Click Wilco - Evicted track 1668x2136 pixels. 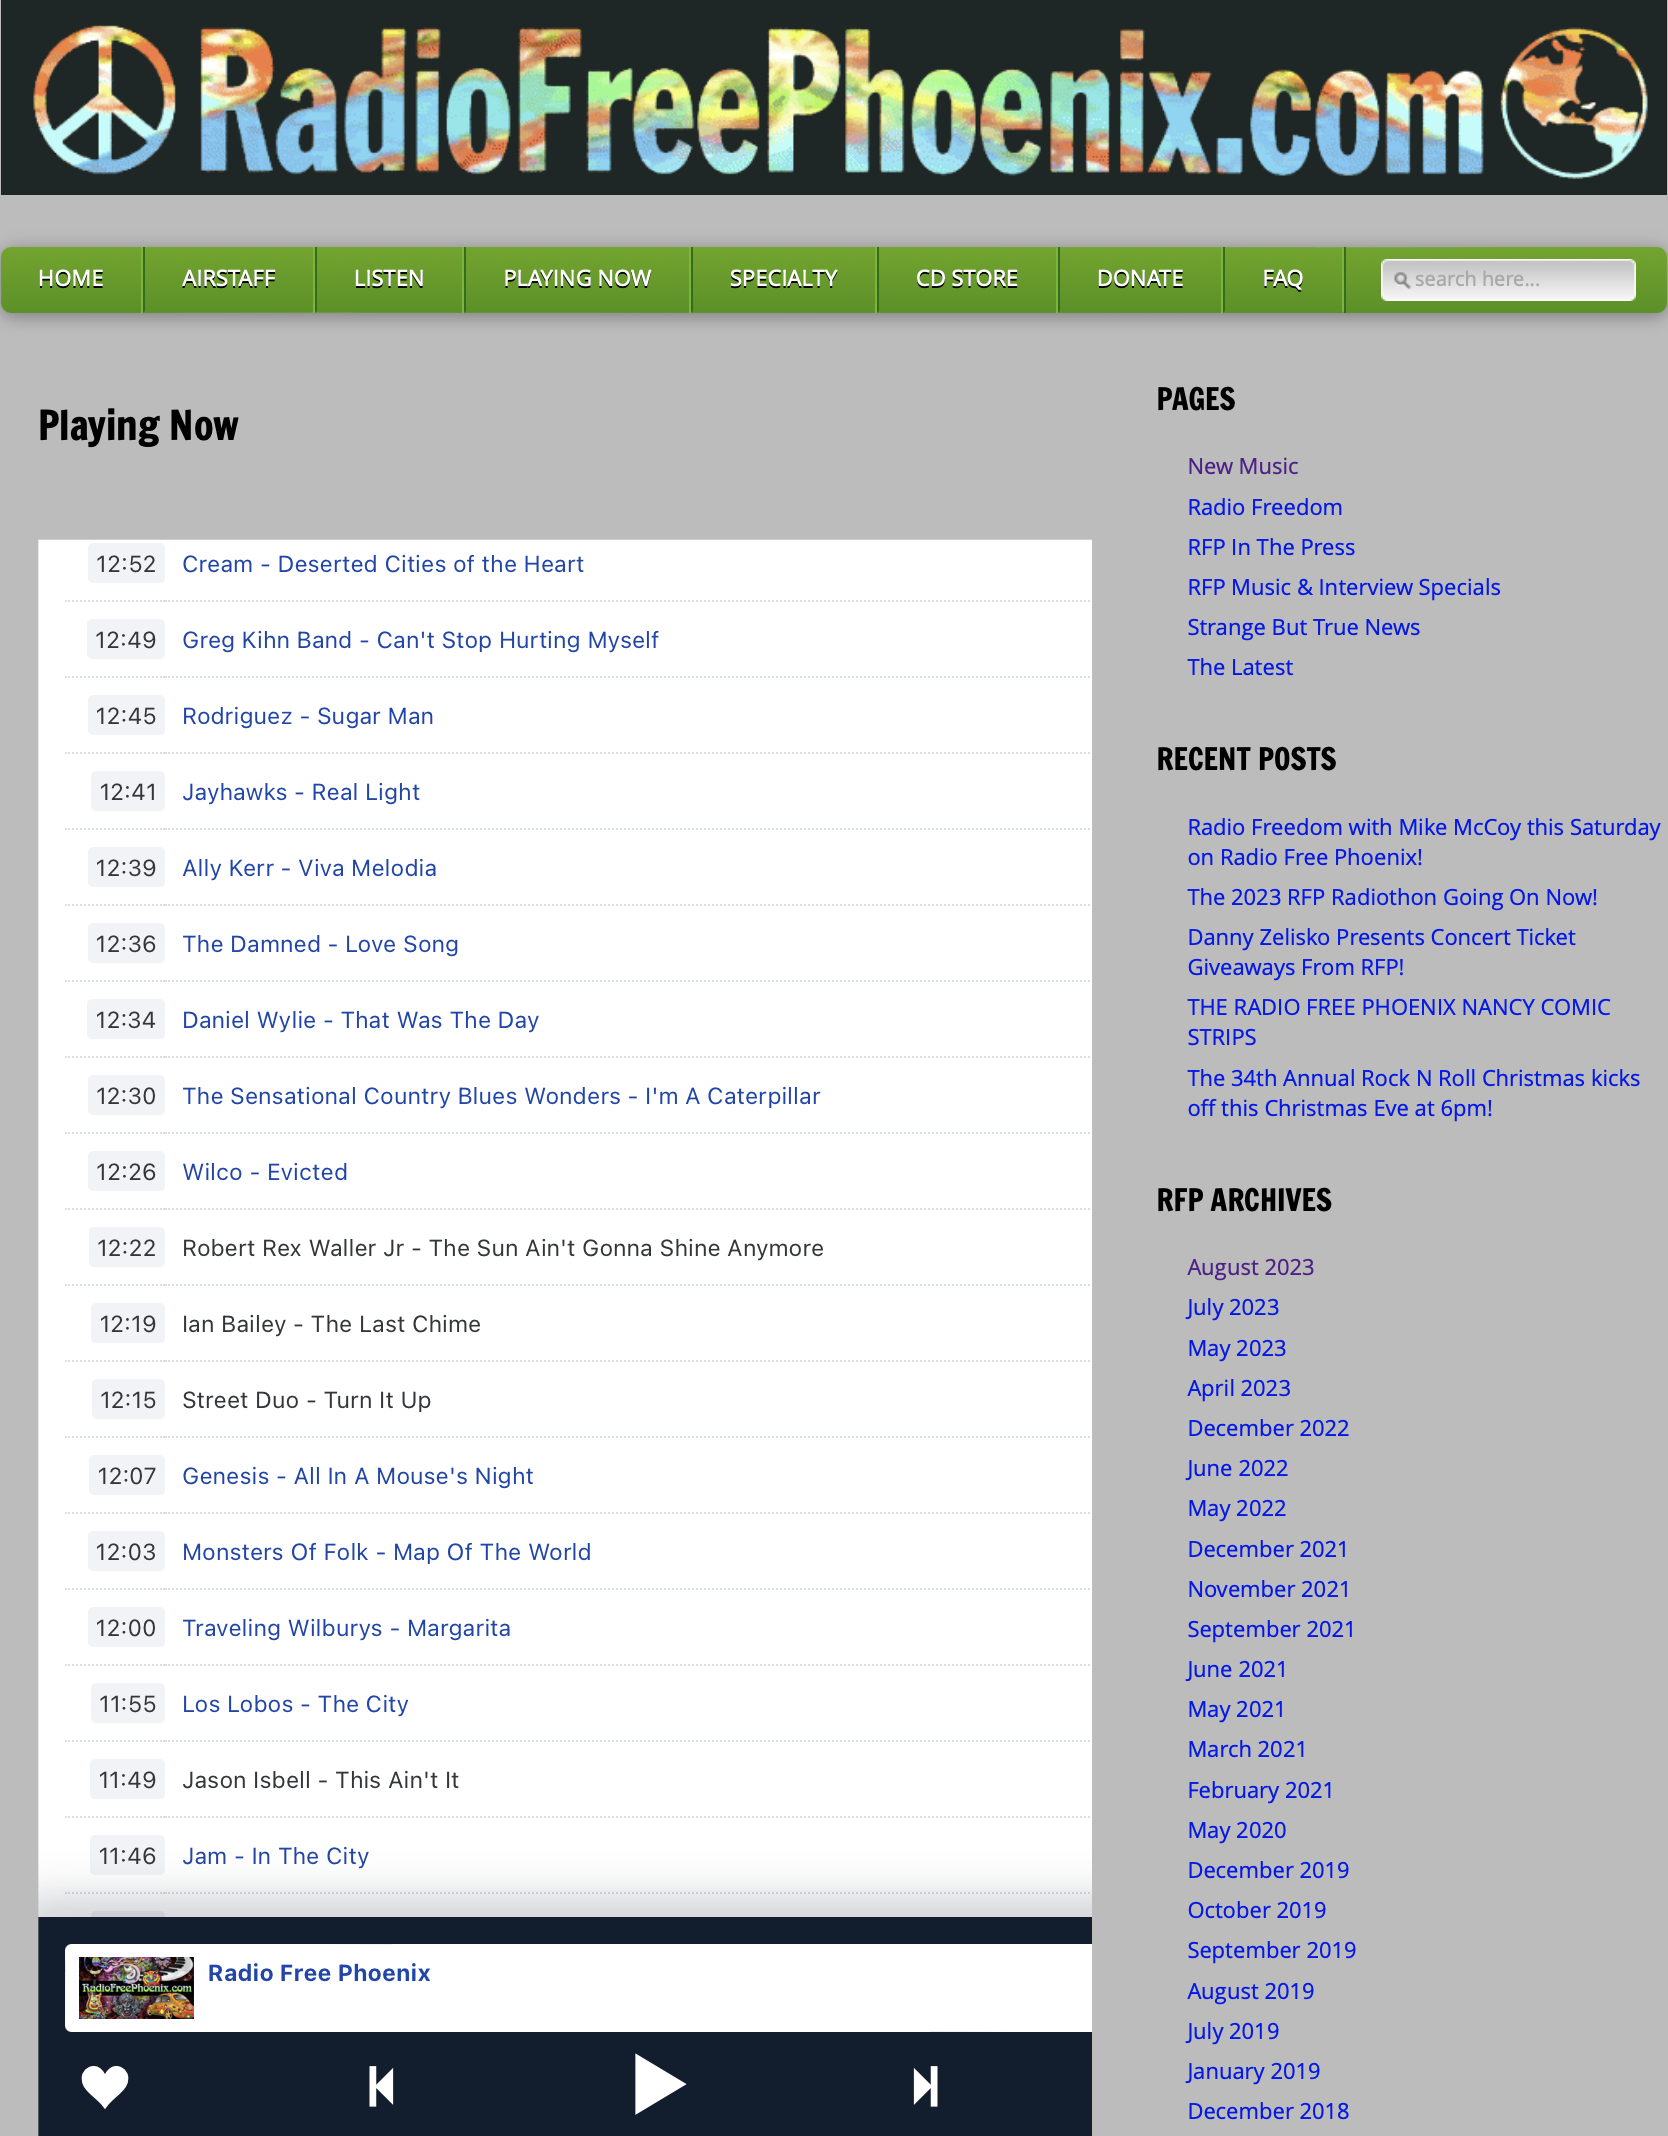265,1172
